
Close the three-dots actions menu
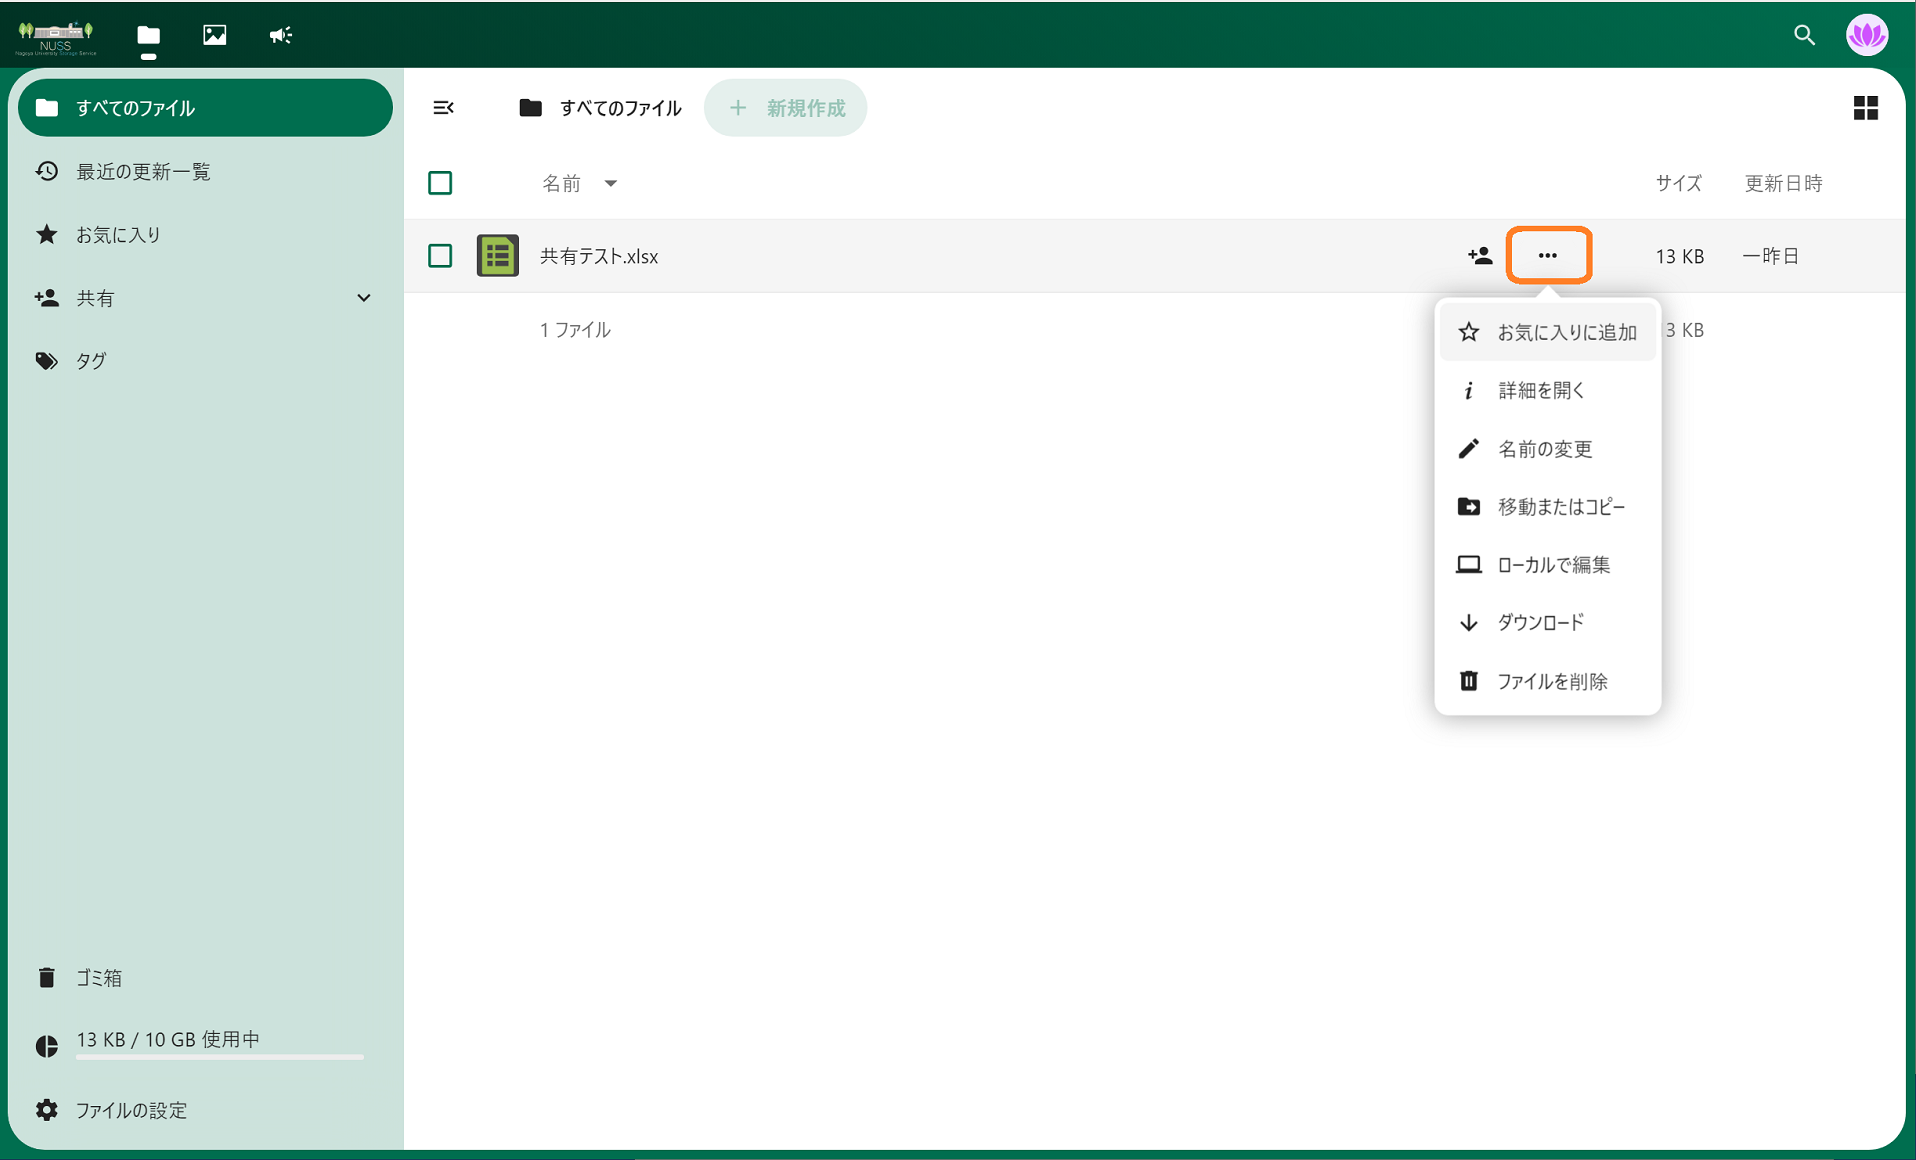[x=1548, y=256]
